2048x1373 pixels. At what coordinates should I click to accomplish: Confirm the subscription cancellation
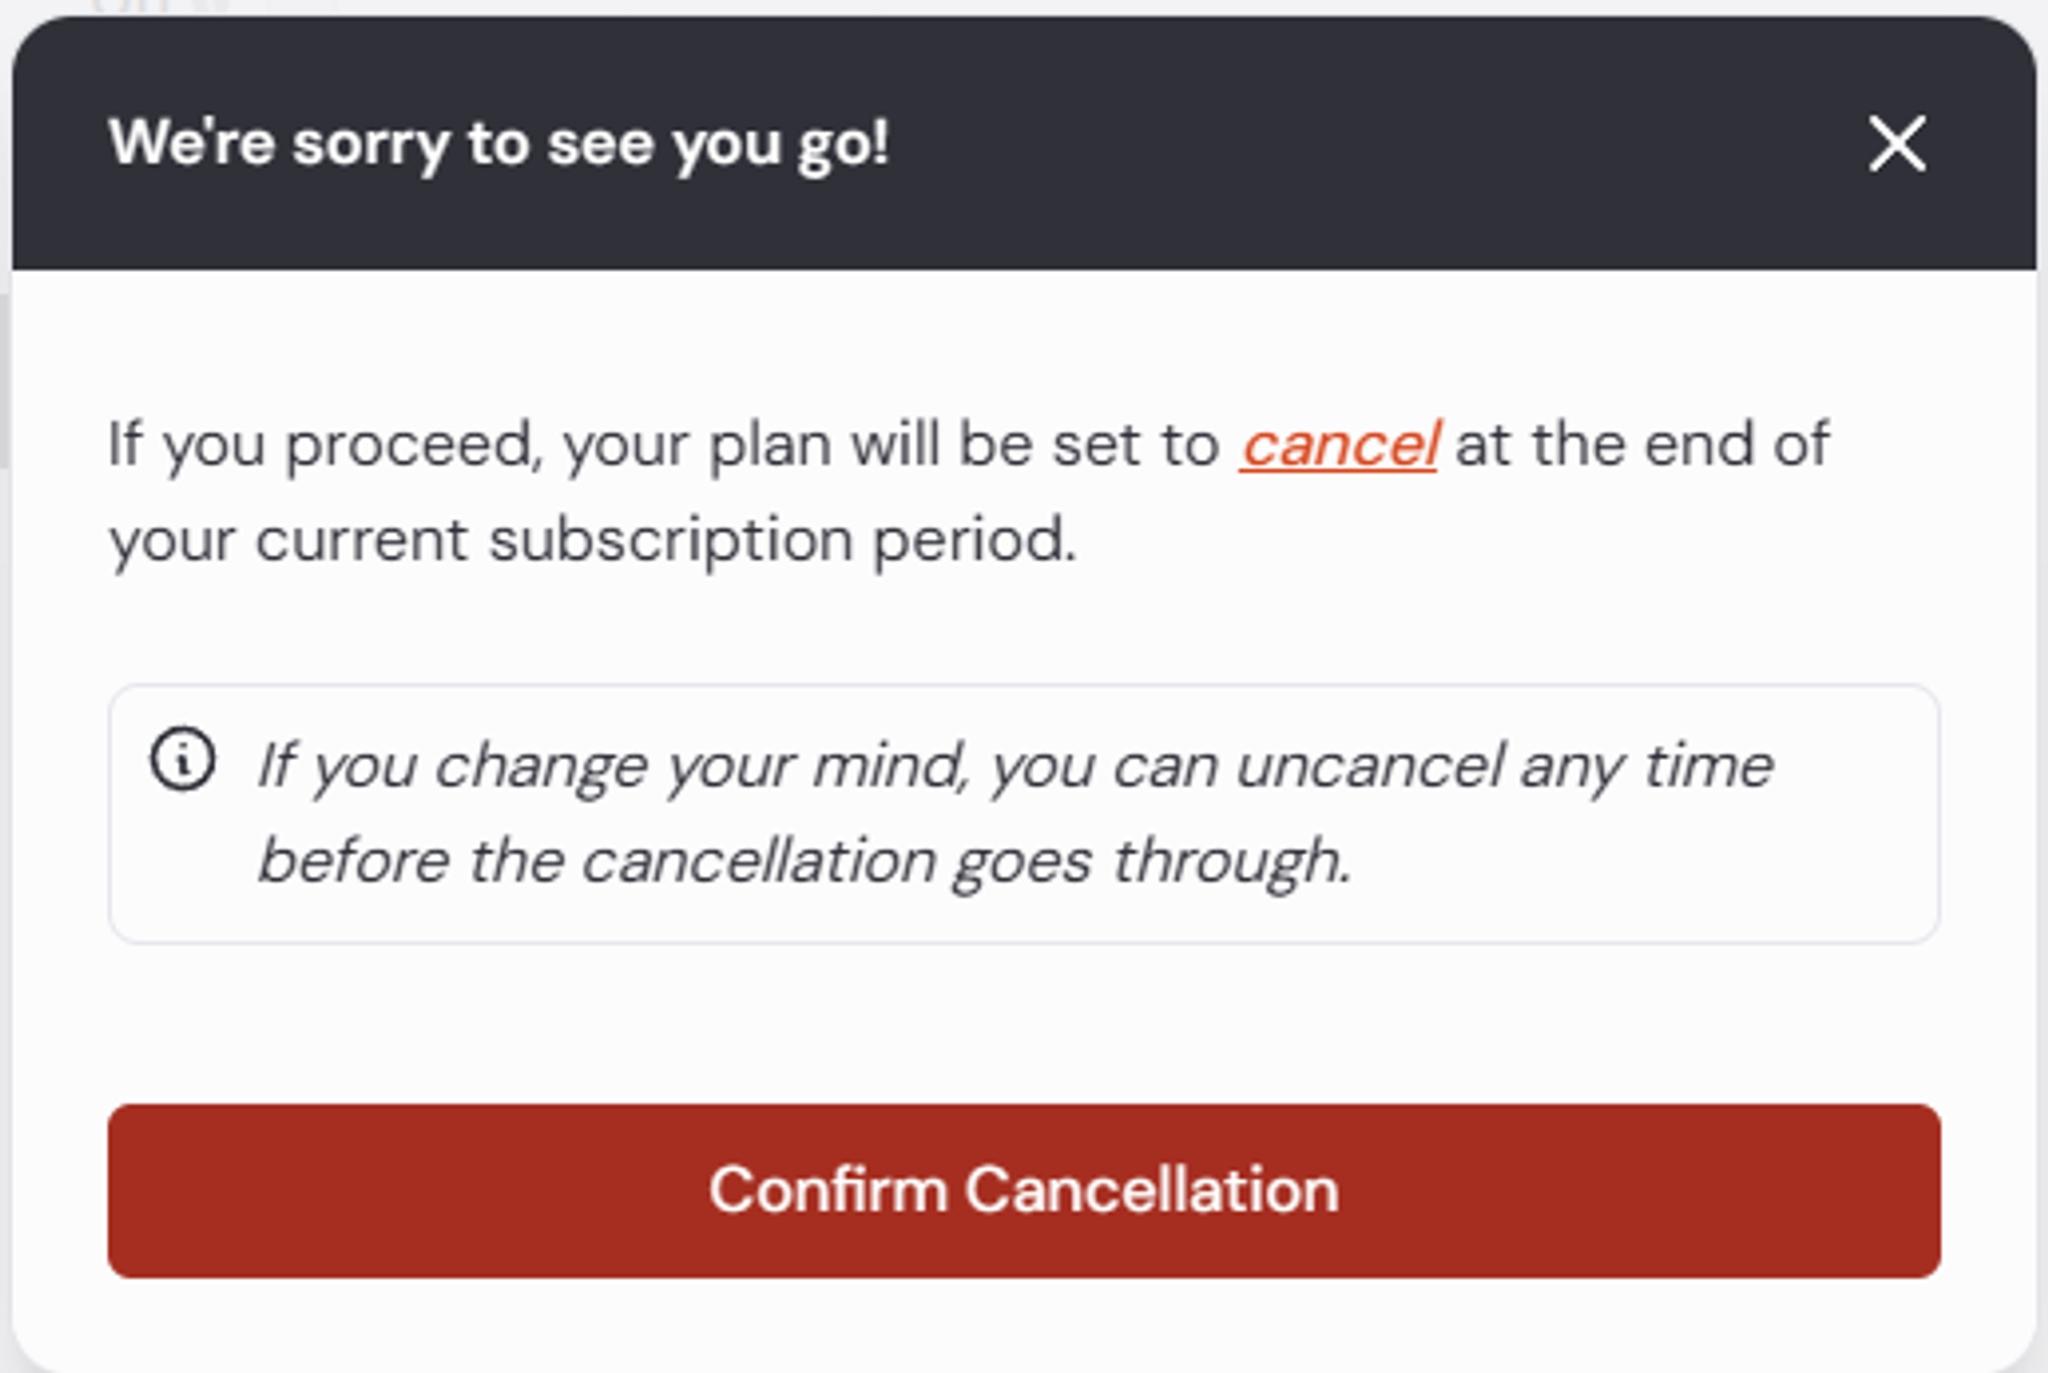[1024, 1191]
